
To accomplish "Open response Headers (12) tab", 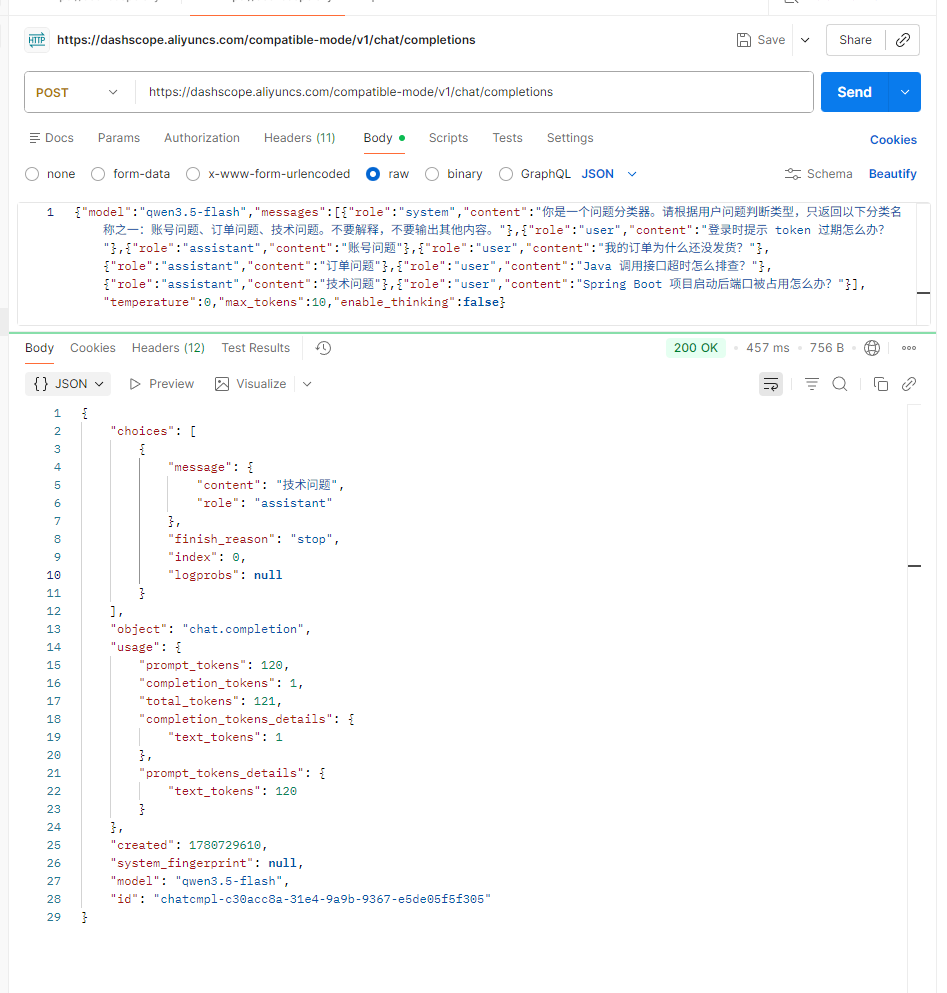I will (168, 348).
